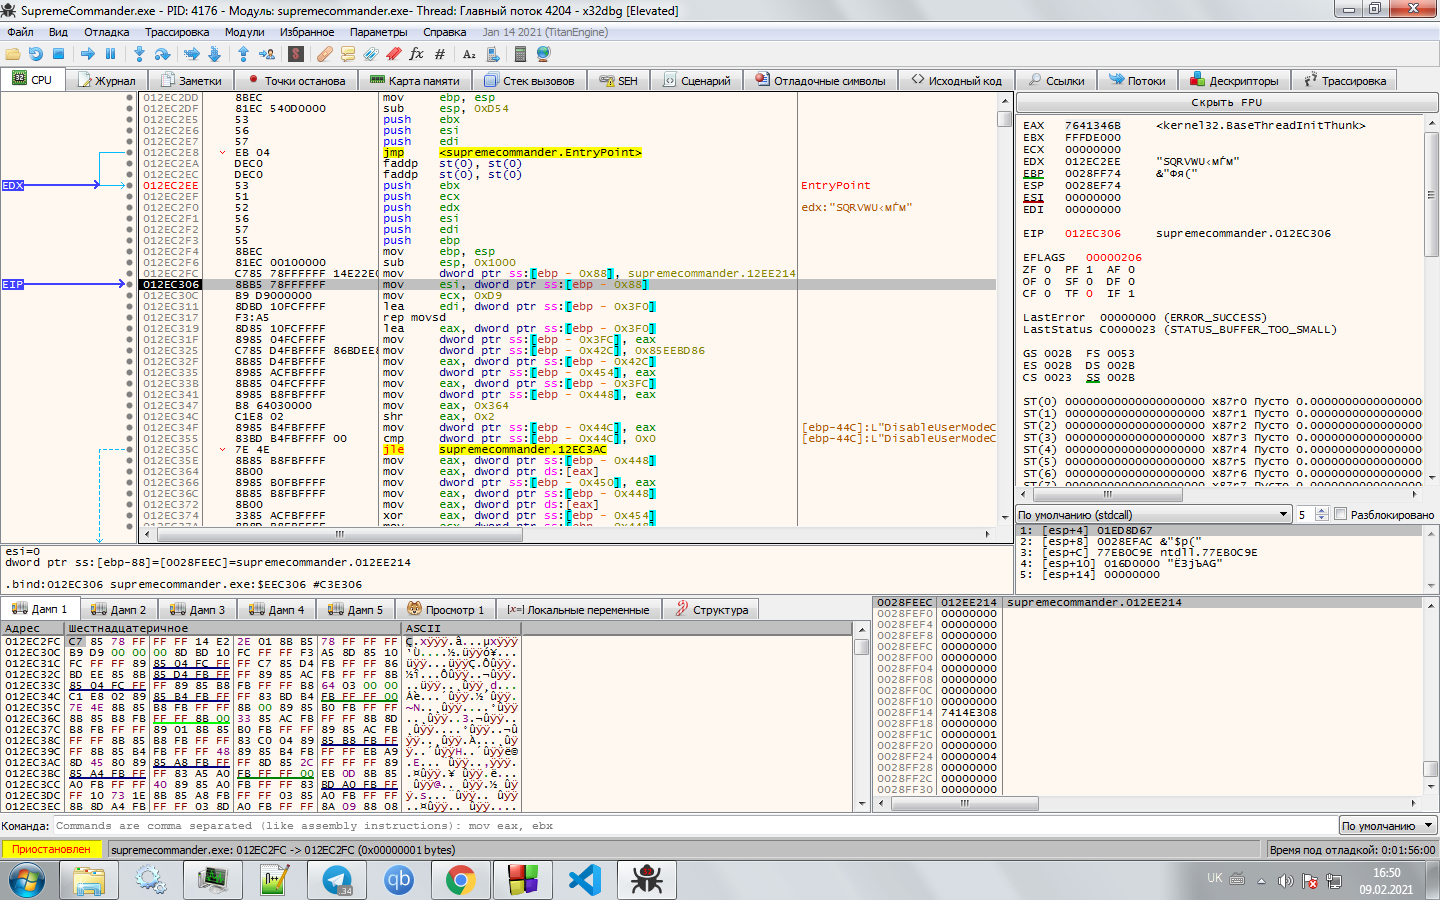Click the disassembly horizontal scrollbar
Screen dimensions: 1440x900
pos(568,534)
